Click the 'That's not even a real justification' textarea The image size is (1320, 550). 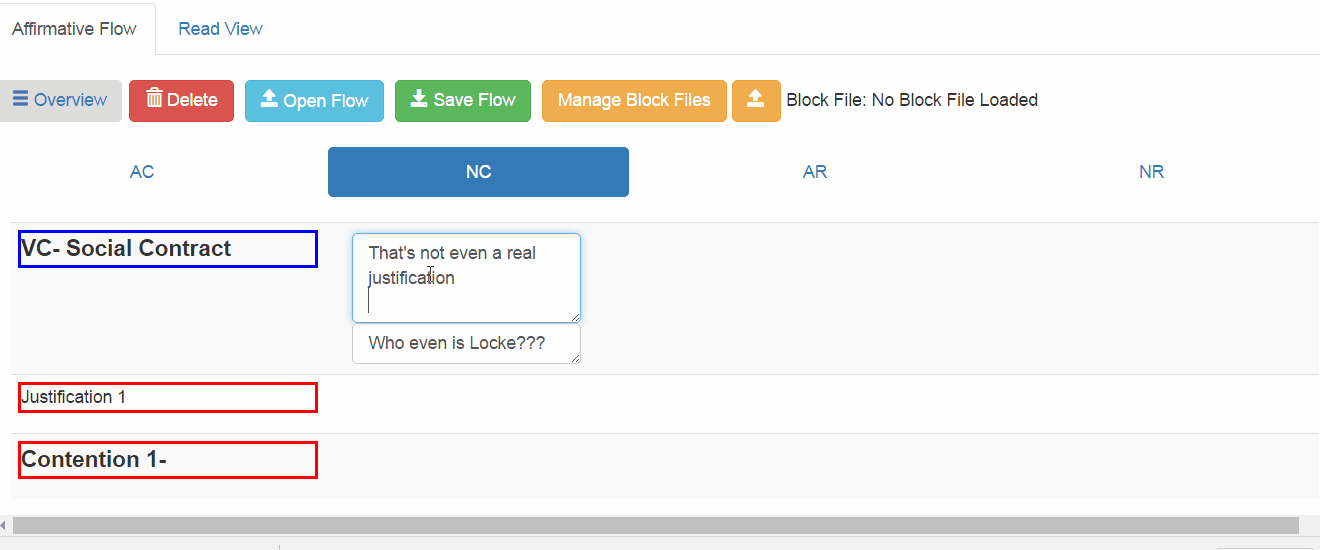pos(466,278)
